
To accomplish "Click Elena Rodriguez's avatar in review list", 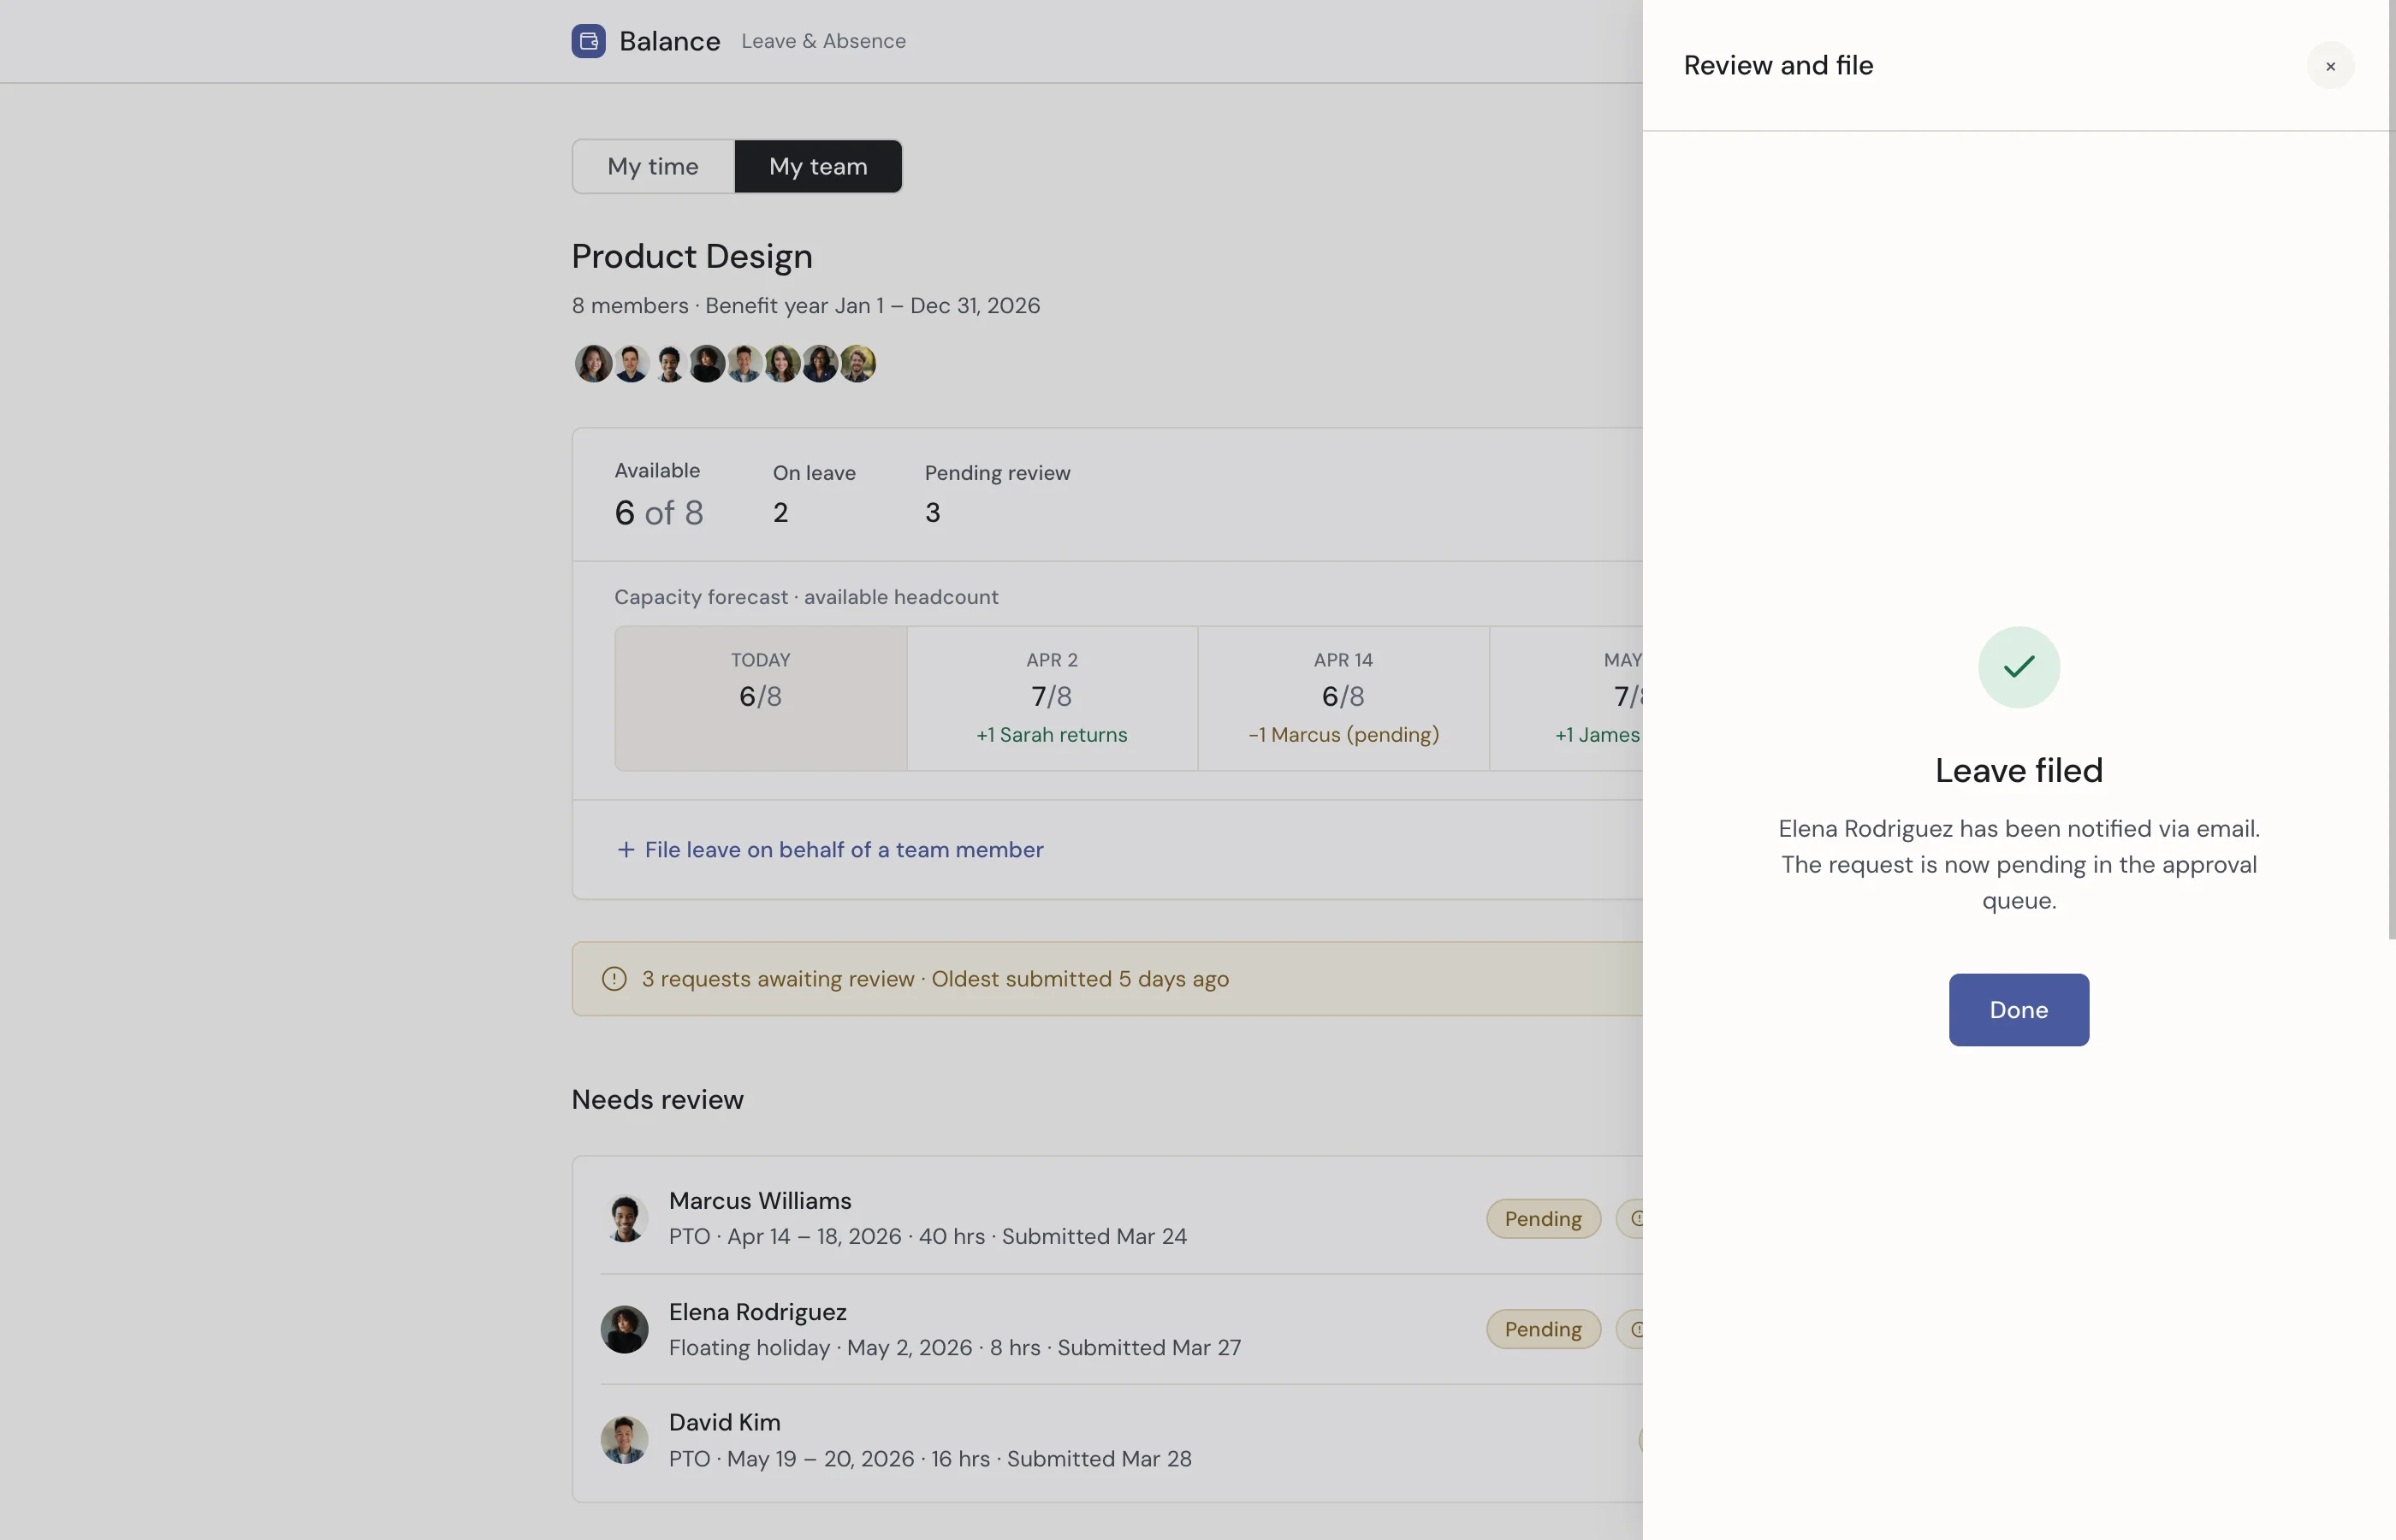I will tap(624, 1329).
